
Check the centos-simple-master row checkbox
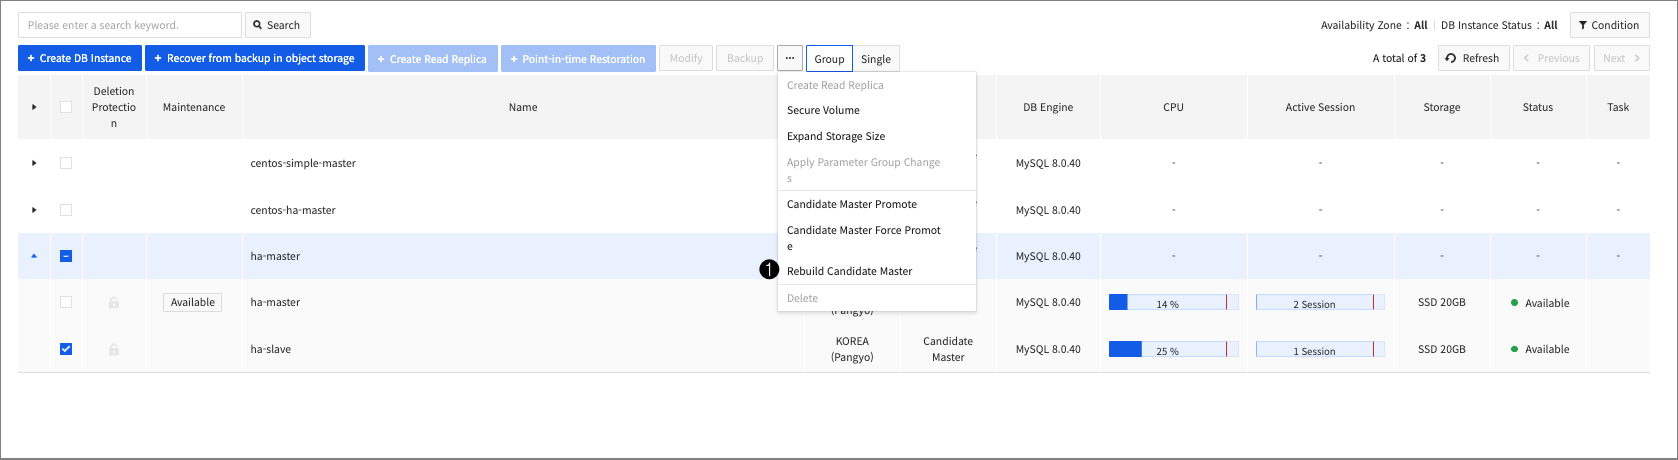click(x=66, y=163)
